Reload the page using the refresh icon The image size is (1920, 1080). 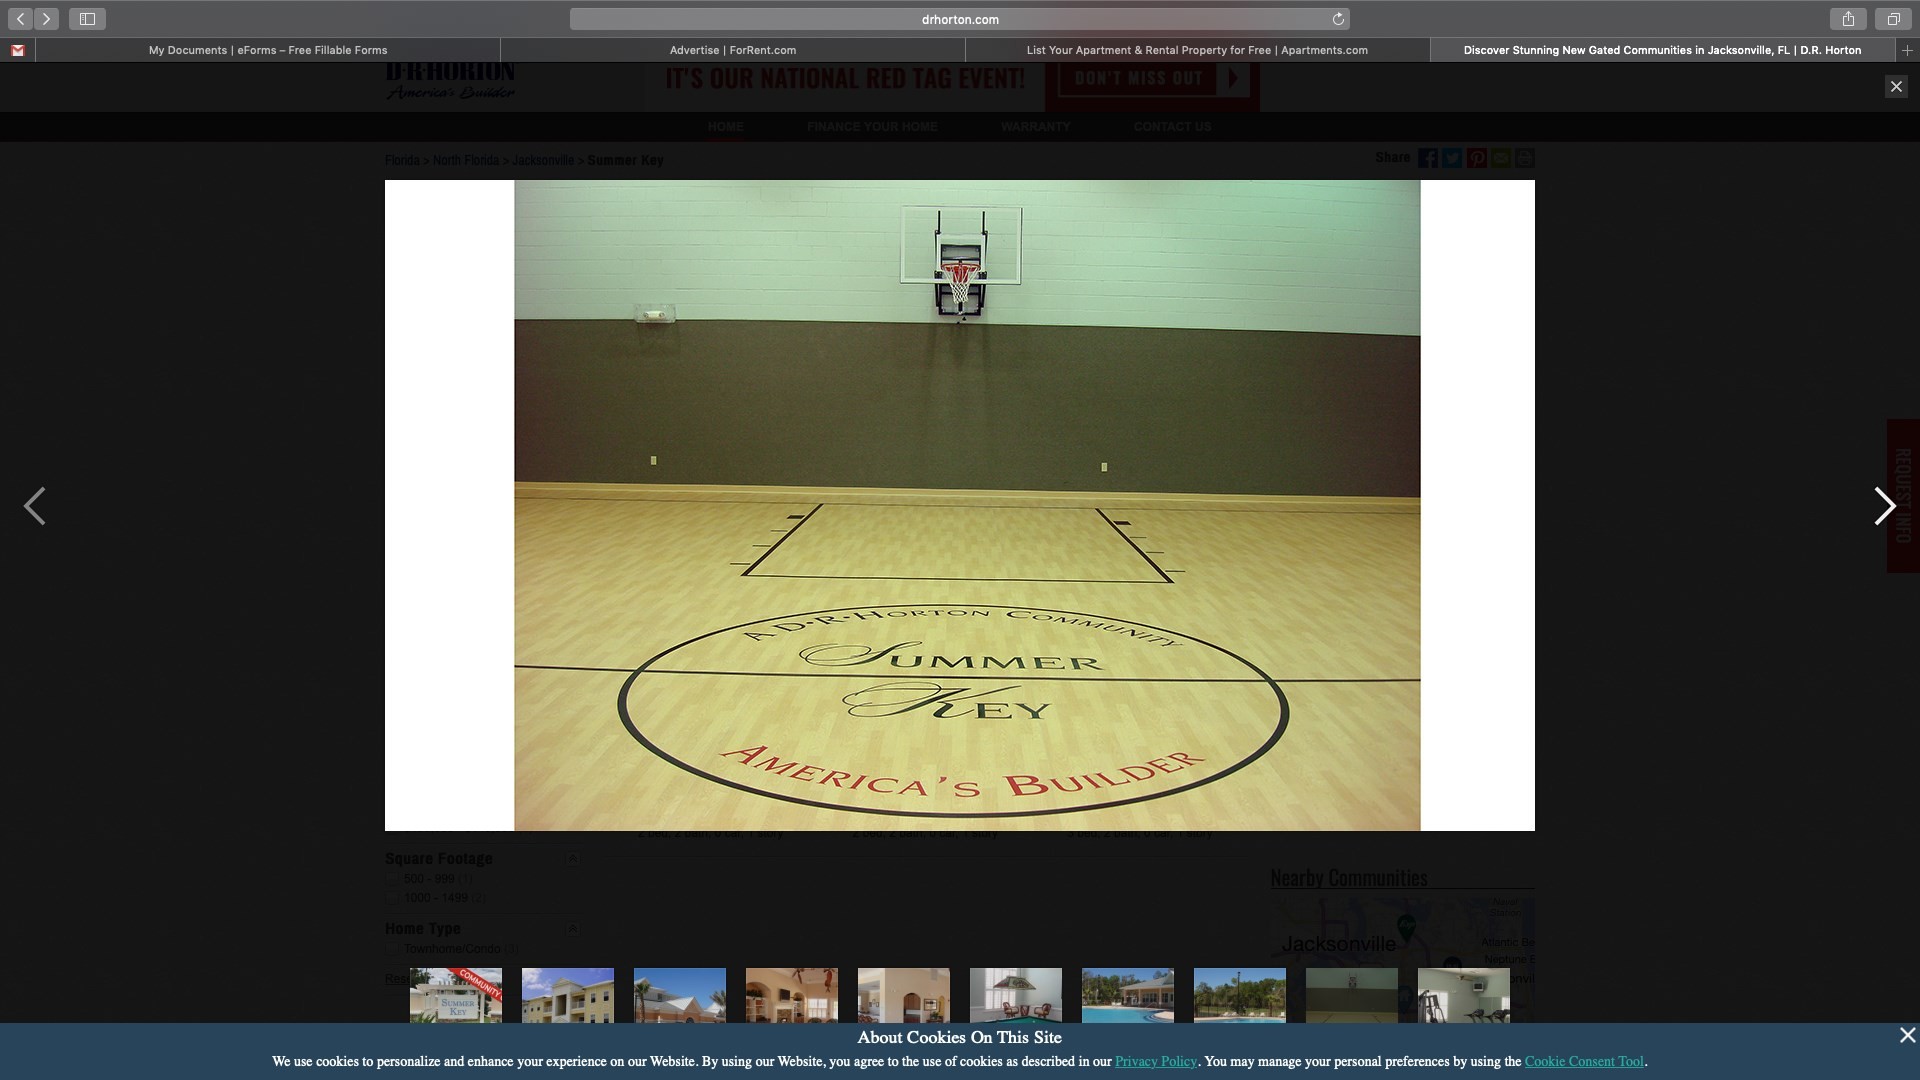(x=1338, y=19)
